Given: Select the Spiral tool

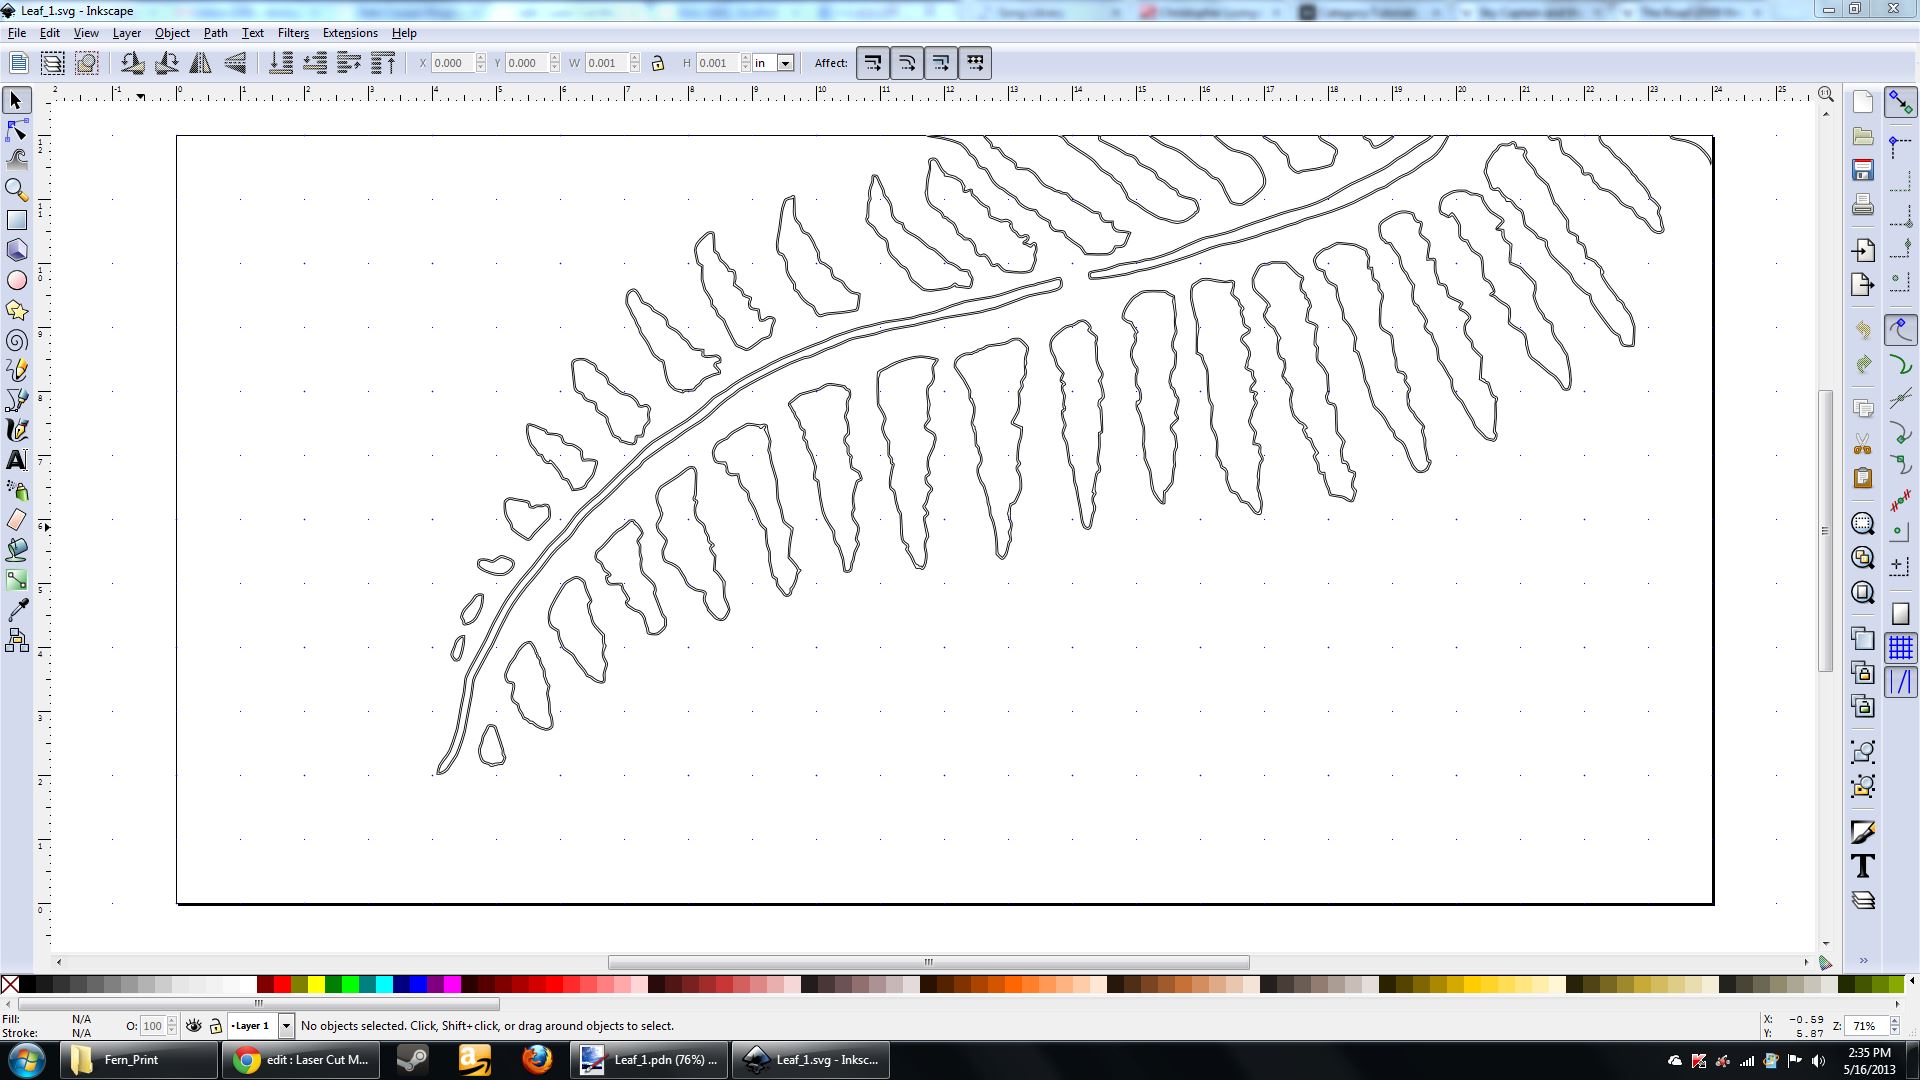Looking at the screenshot, I should [17, 340].
